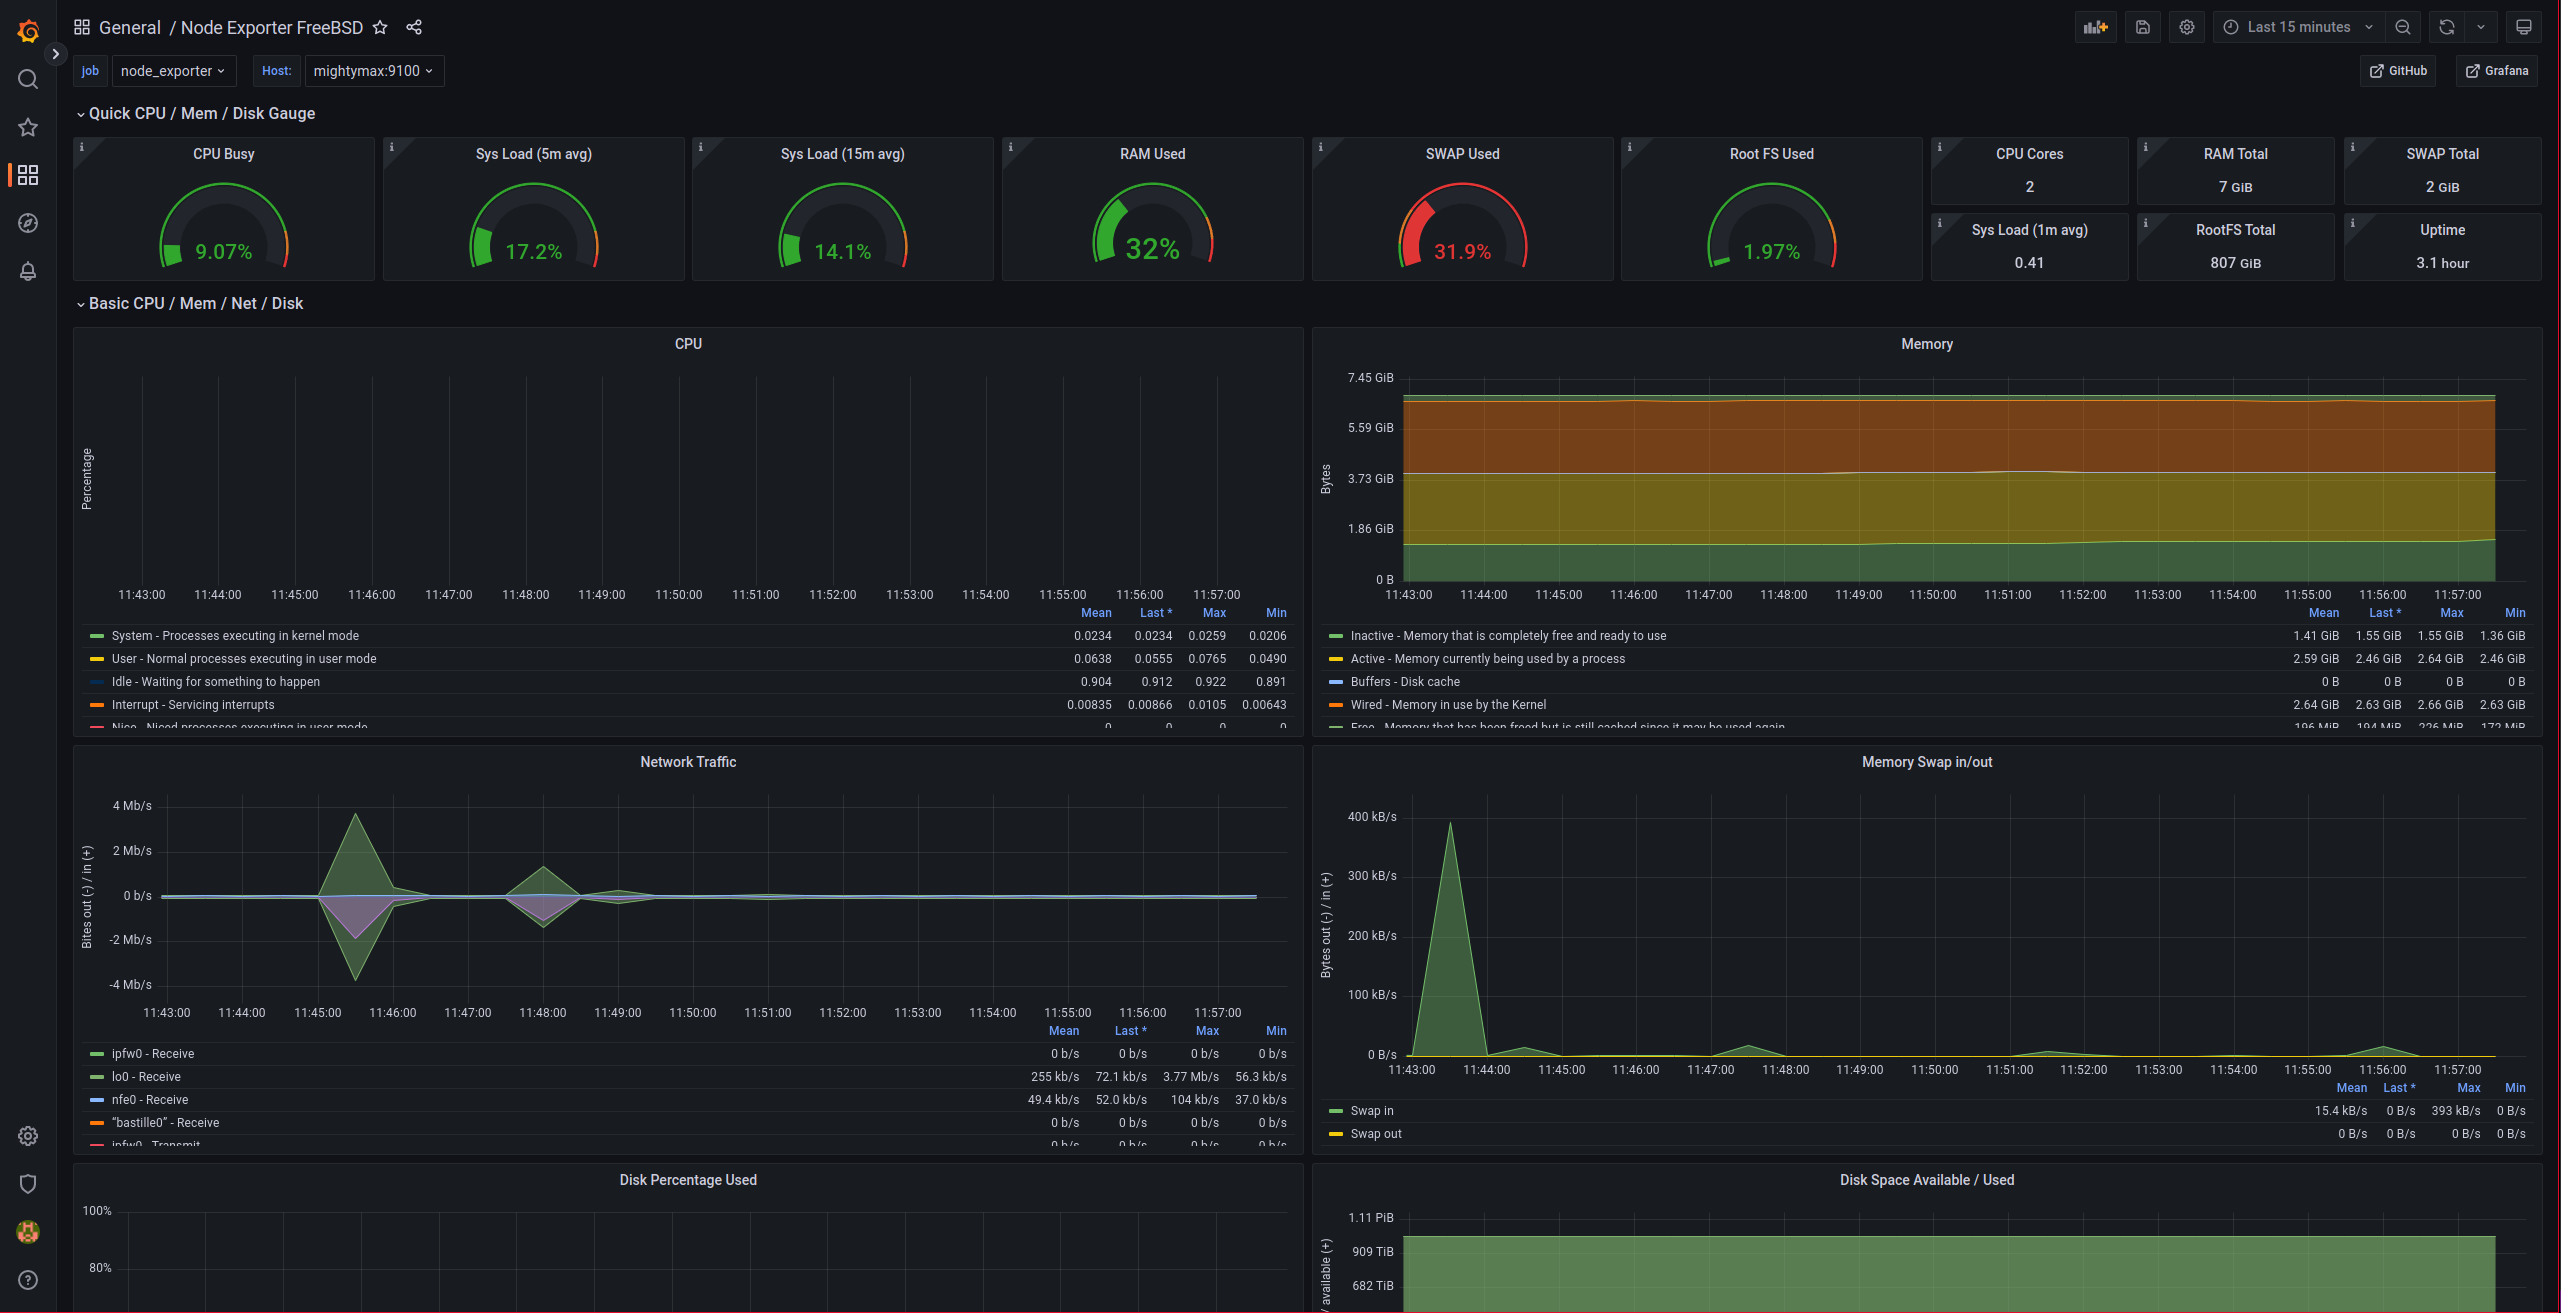Click the Save dashboard icon

point(2142,27)
